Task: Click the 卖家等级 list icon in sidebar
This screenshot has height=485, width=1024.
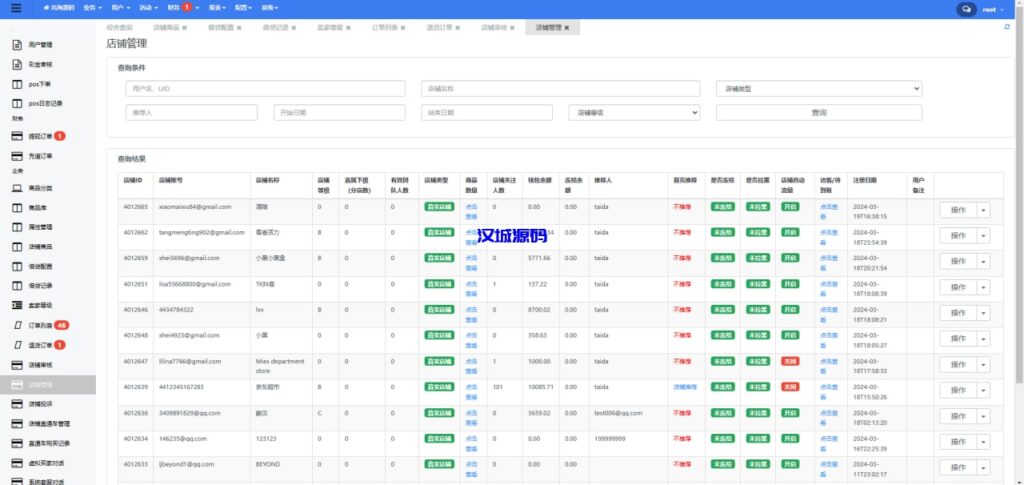Action: point(17,306)
